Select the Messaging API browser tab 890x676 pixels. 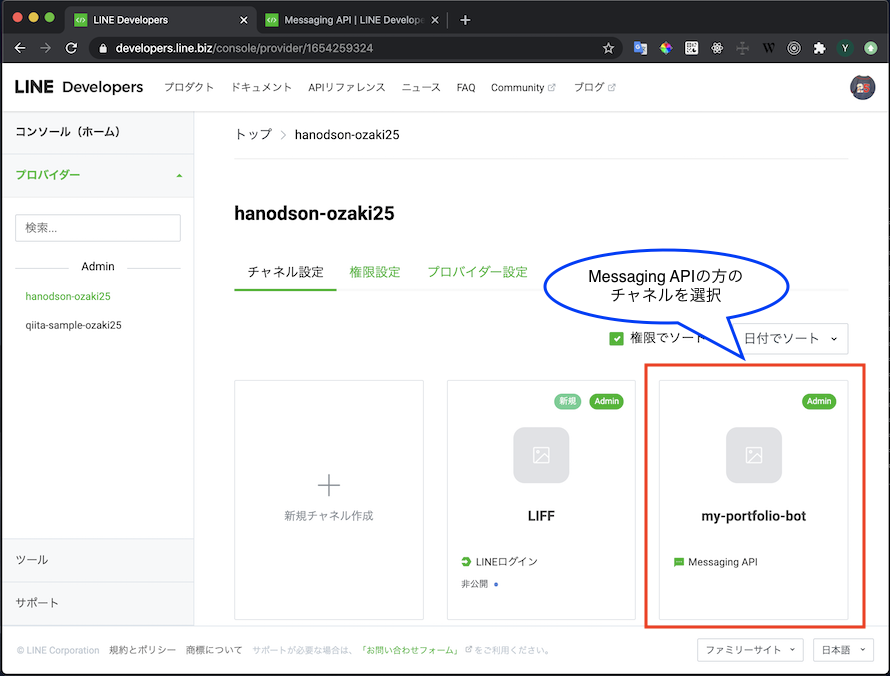[x=352, y=20]
